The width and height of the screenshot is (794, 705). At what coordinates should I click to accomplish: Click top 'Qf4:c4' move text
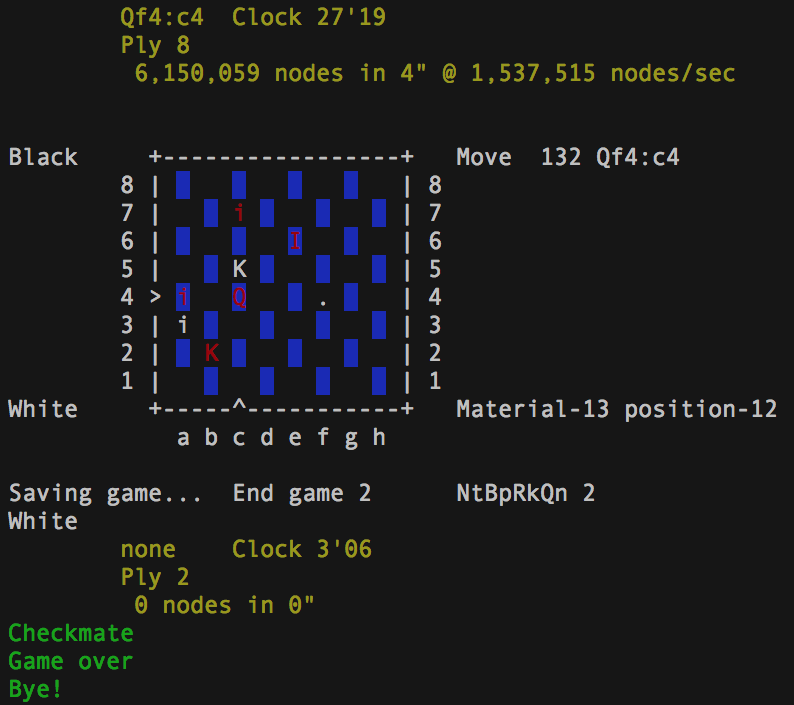(x=162, y=17)
